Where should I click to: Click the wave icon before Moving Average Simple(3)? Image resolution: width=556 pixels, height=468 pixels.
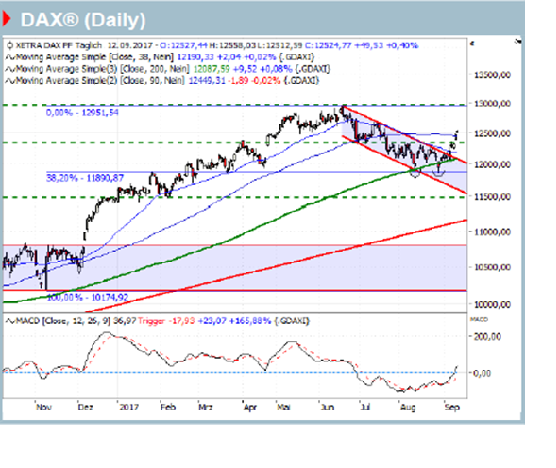(10, 69)
